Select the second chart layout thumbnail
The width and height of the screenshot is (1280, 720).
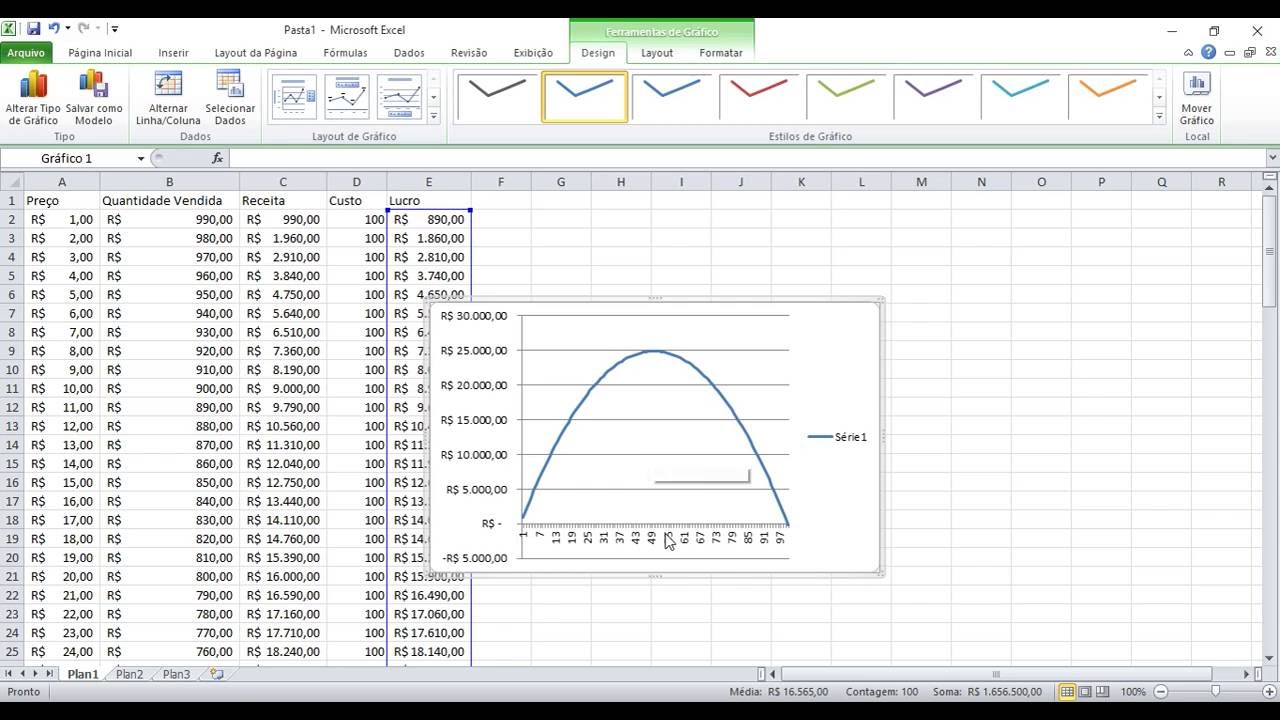(347, 97)
